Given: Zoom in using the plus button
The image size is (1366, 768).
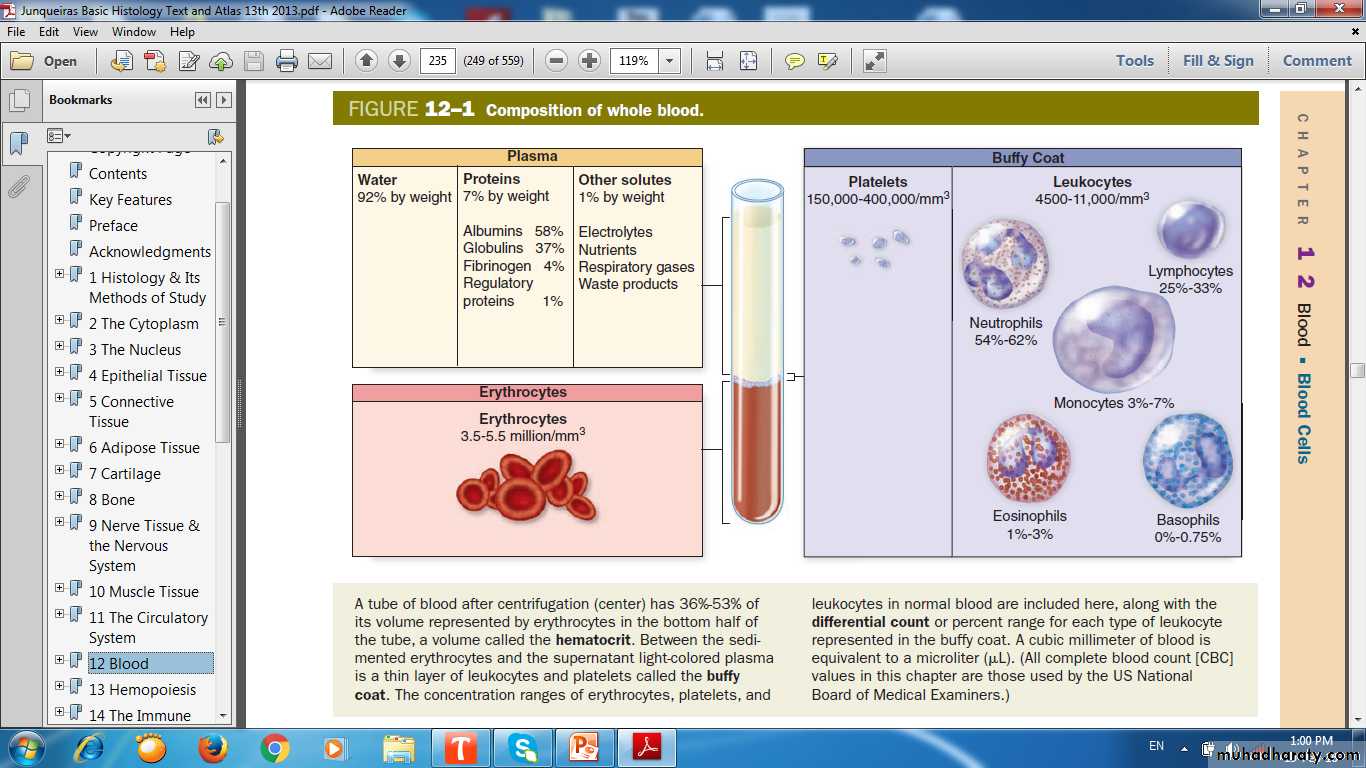Looking at the screenshot, I should [x=590, y=61].
